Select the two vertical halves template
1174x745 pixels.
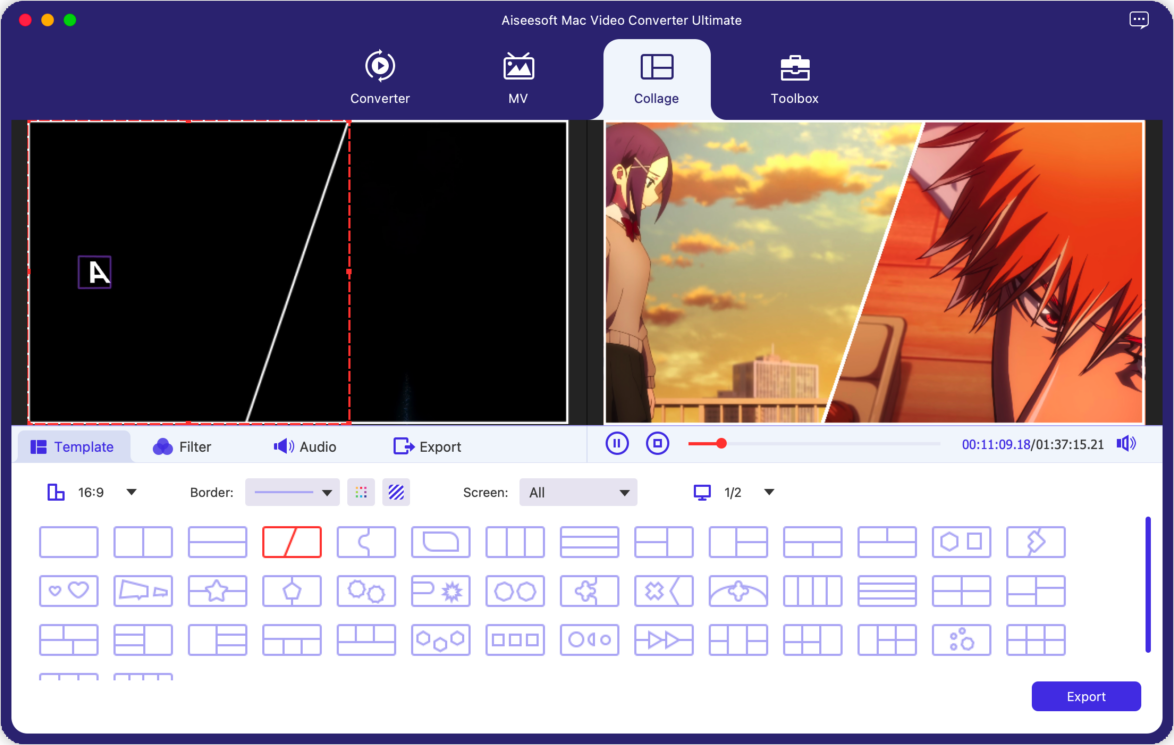point(143,542)
